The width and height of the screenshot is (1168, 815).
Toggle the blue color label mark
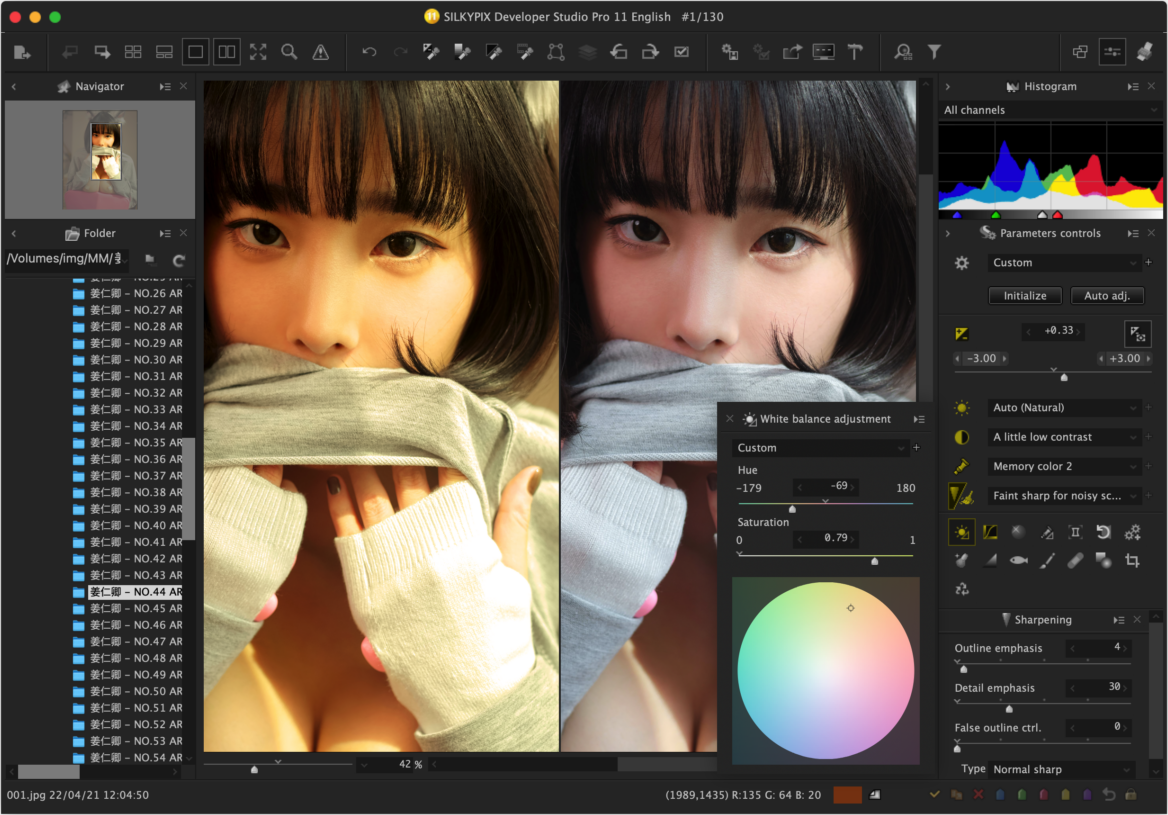tap(1000, 795)
